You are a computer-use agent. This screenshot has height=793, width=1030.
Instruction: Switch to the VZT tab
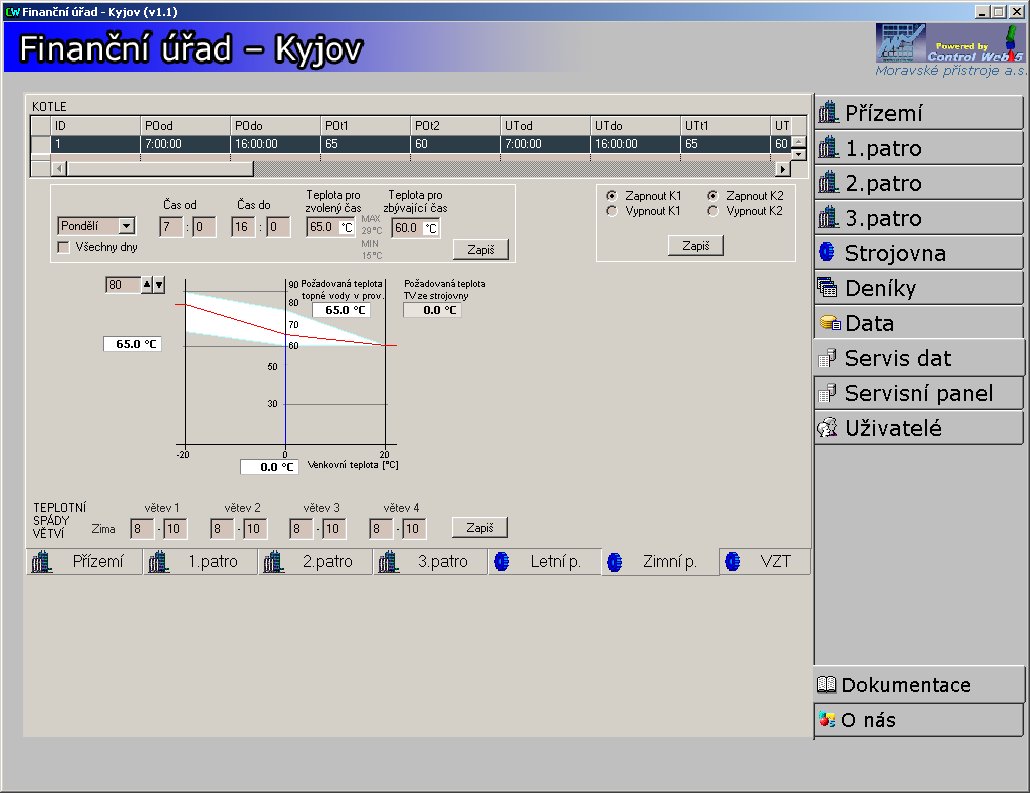764,562
